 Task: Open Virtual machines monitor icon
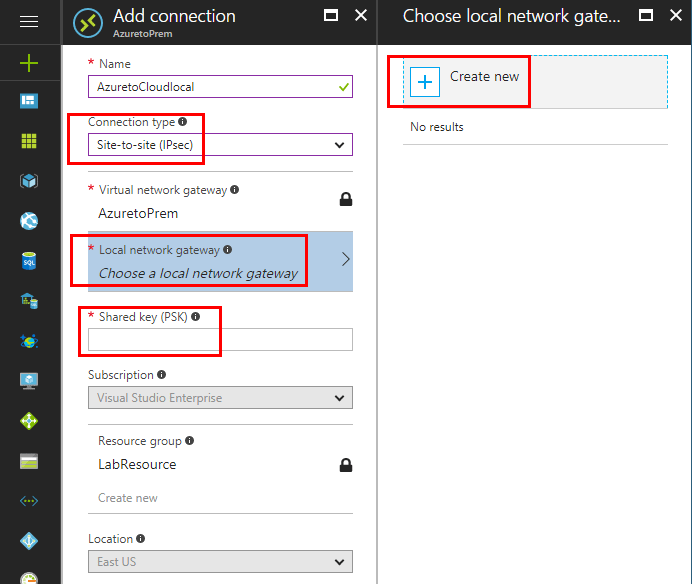(29, 381)
